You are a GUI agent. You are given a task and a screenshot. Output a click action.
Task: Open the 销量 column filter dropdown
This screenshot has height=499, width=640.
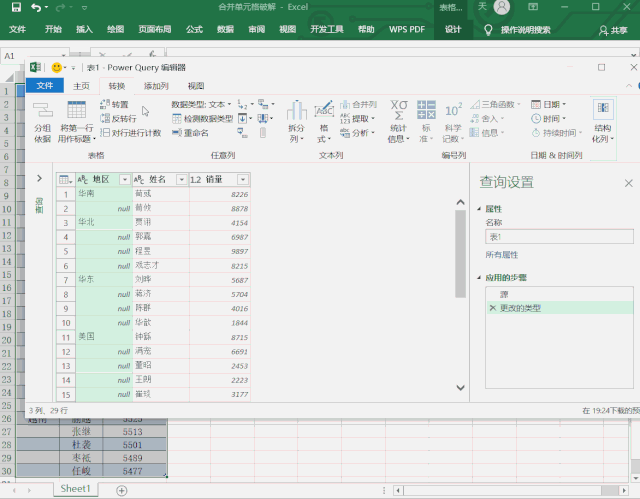pyautogui.click(x=243, y=180)
